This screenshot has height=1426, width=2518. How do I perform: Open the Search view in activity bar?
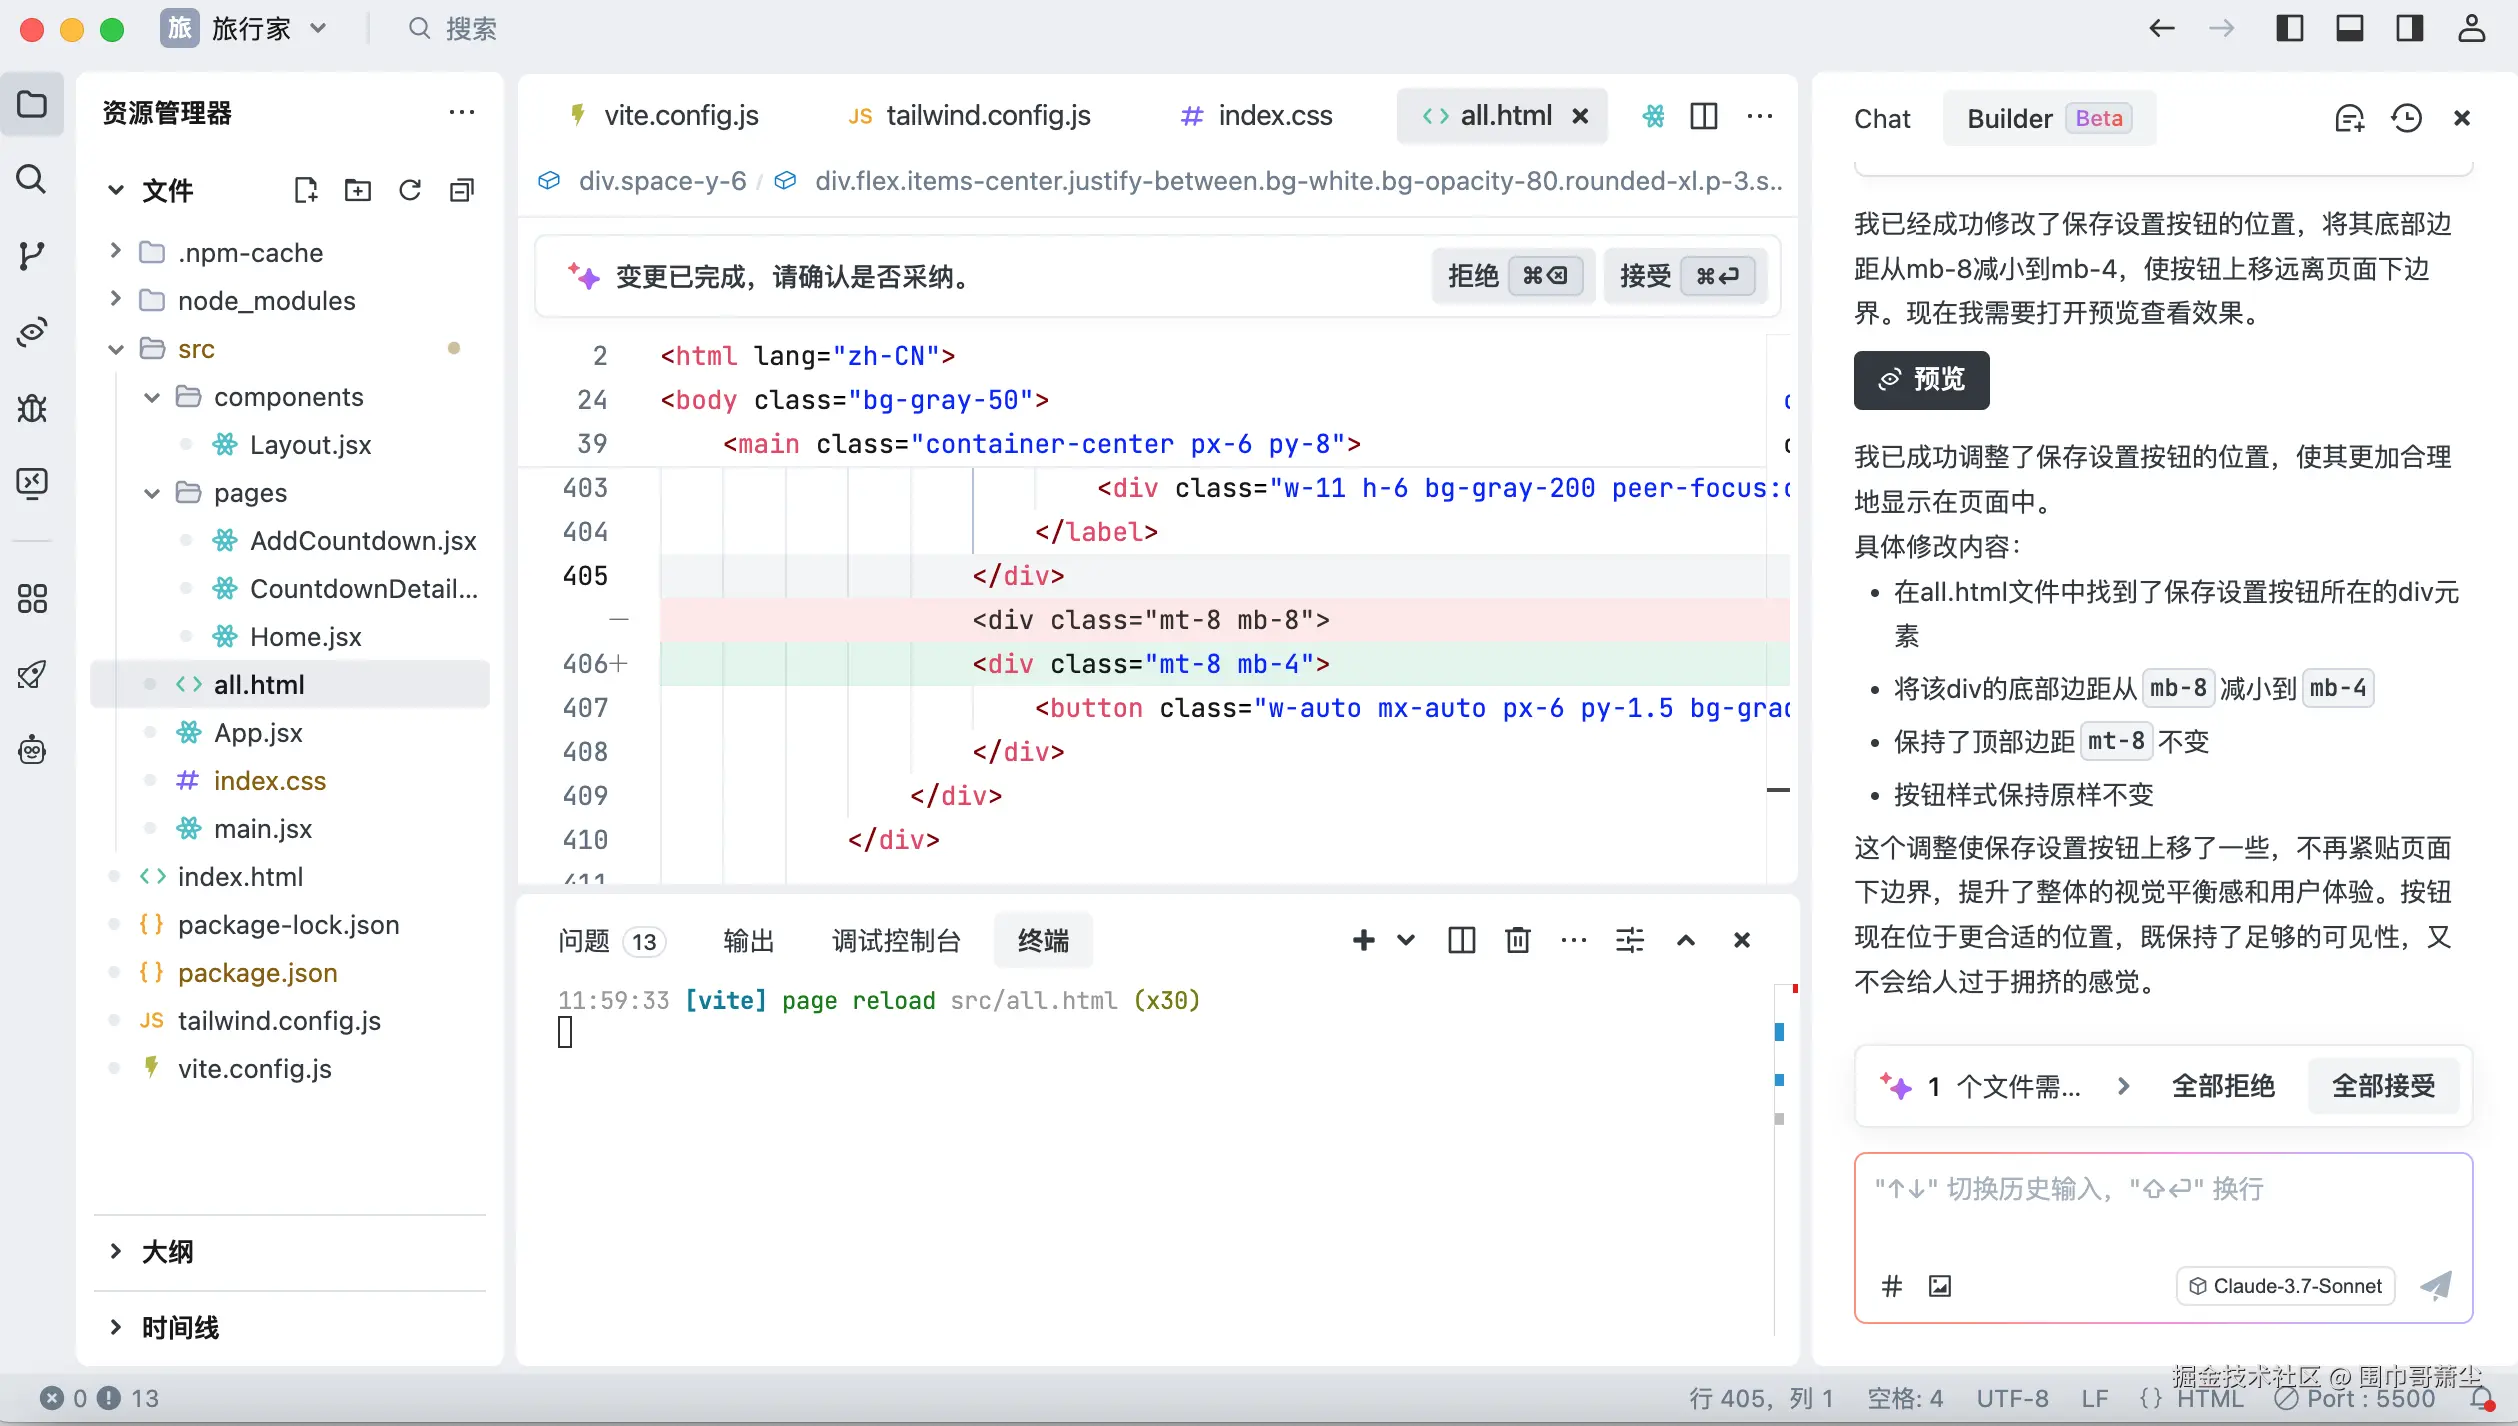pos(33,180)
